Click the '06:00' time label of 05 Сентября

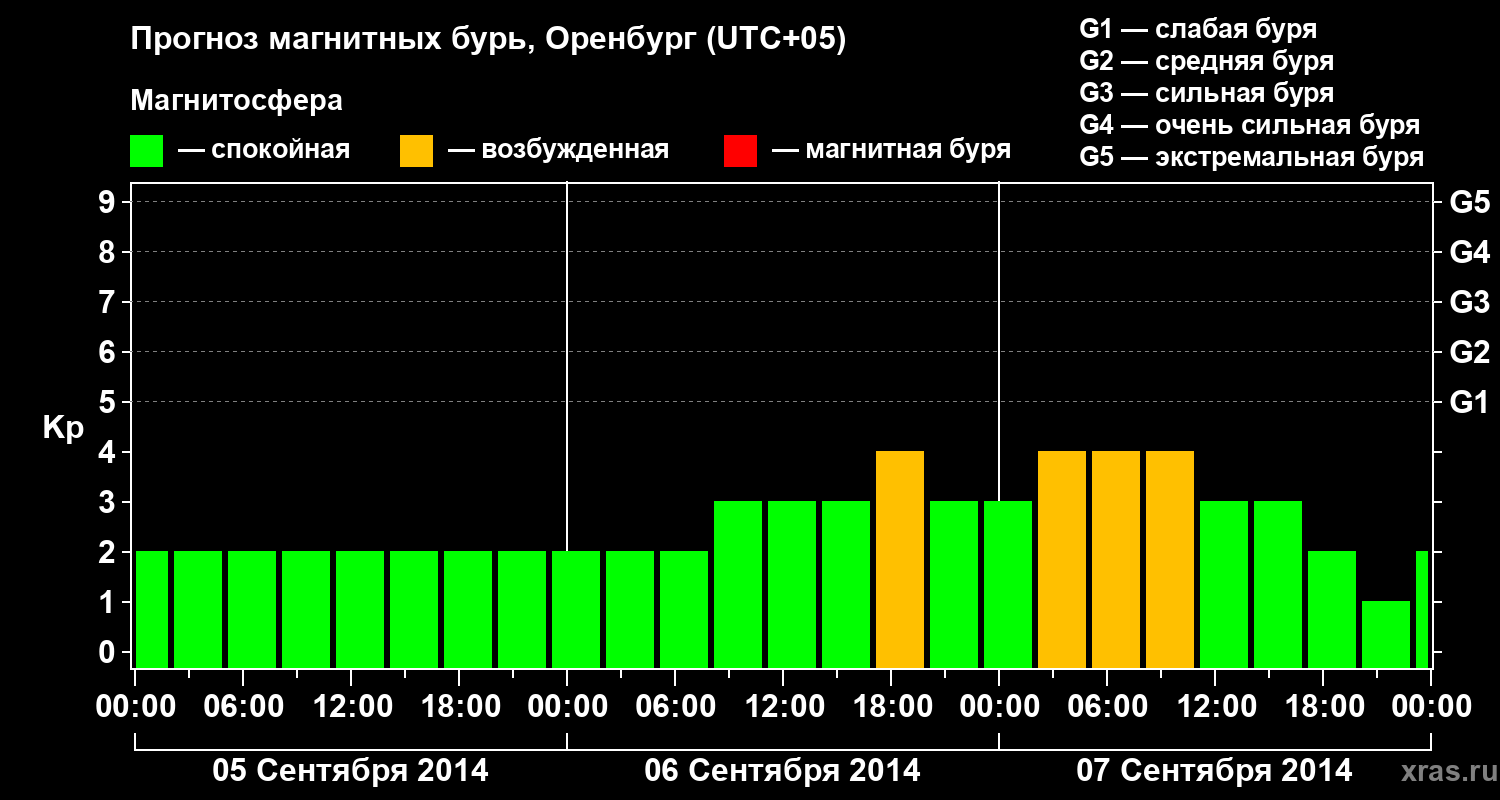click(245, 707)
